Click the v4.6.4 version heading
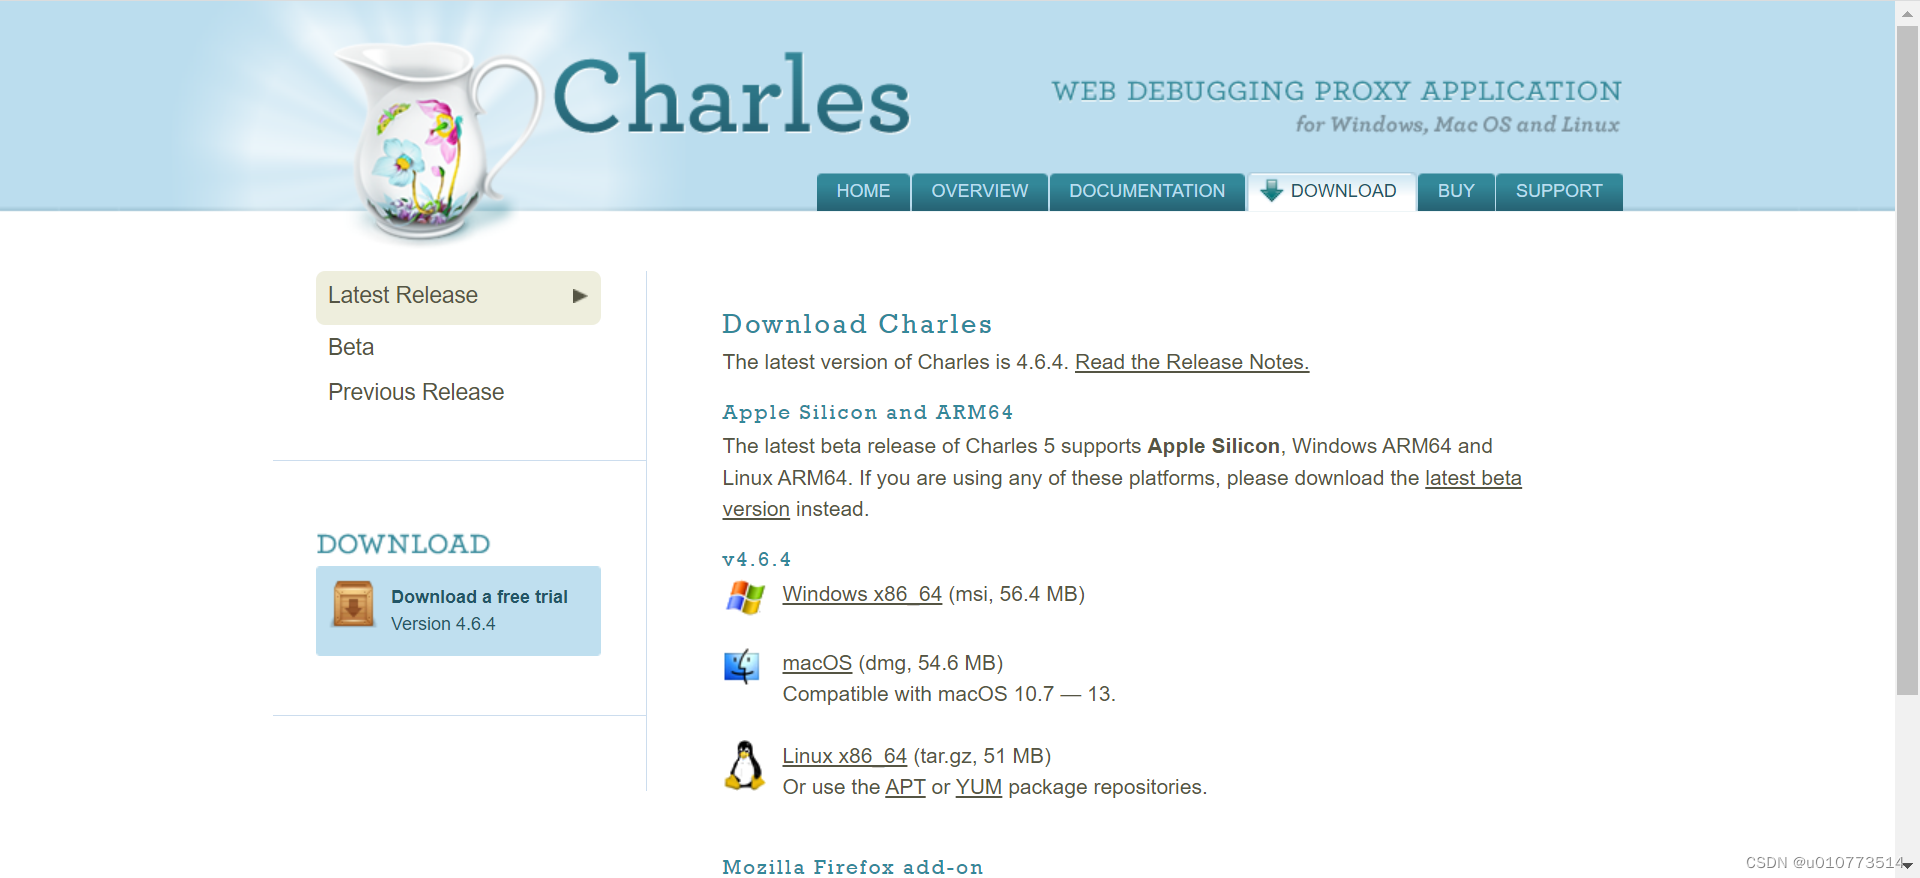1920x878 pixels. 756,559
